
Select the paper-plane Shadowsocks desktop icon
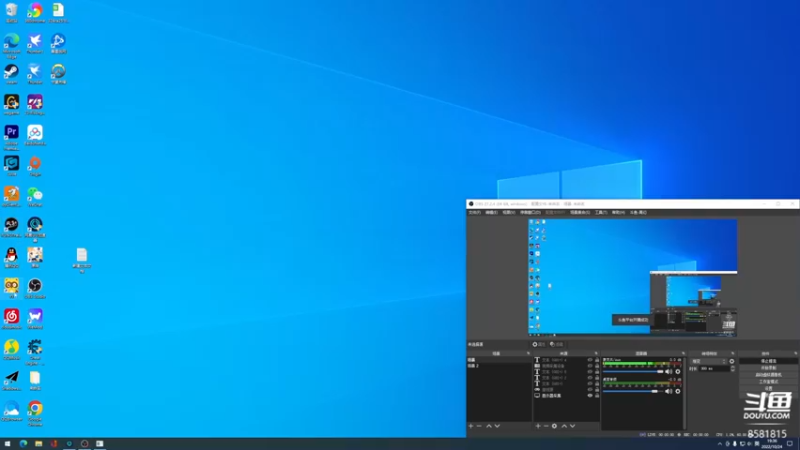[11, 381]
